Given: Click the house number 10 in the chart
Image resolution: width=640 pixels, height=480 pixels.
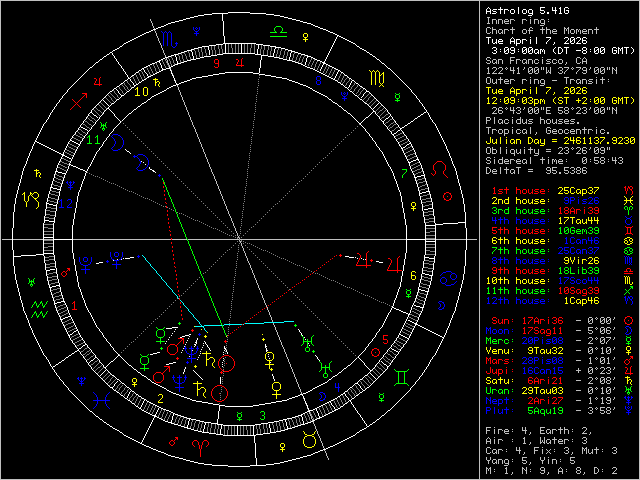Looking at the screenshot, I should tap(144, 92).
